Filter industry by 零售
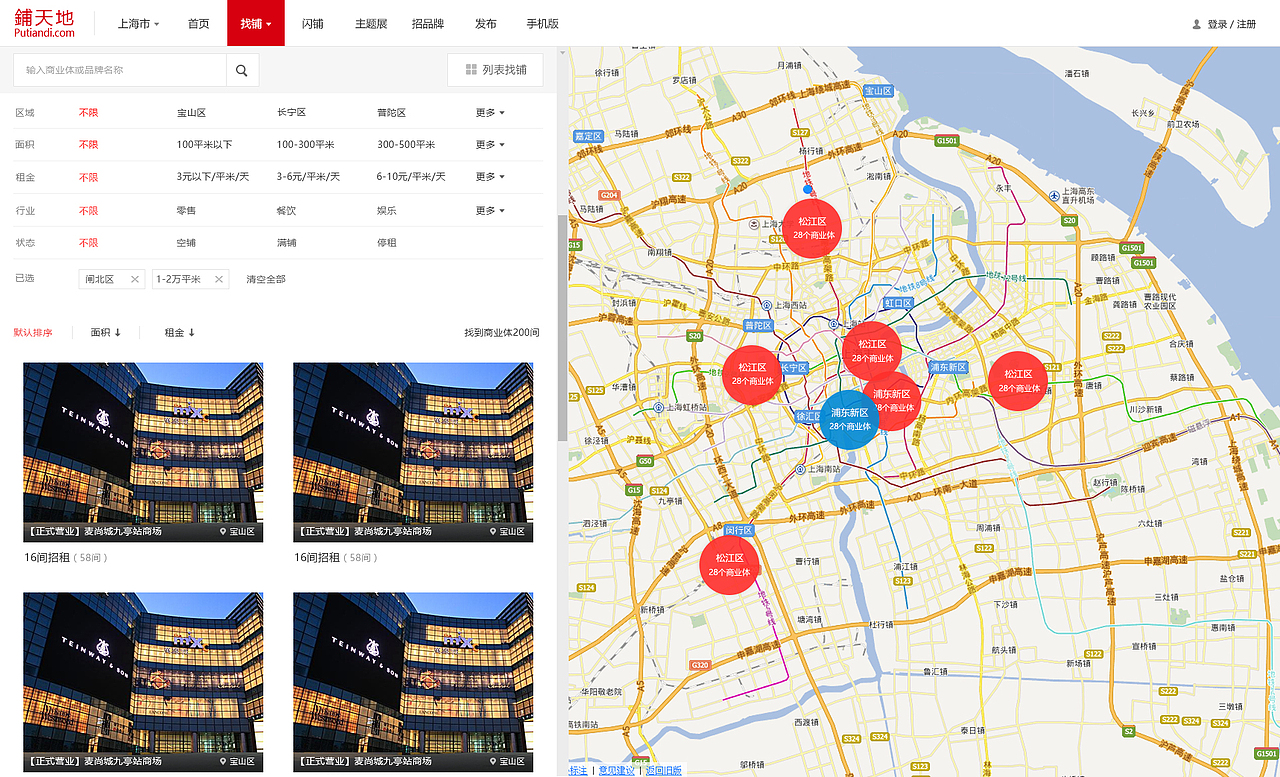 click(186, 211)
